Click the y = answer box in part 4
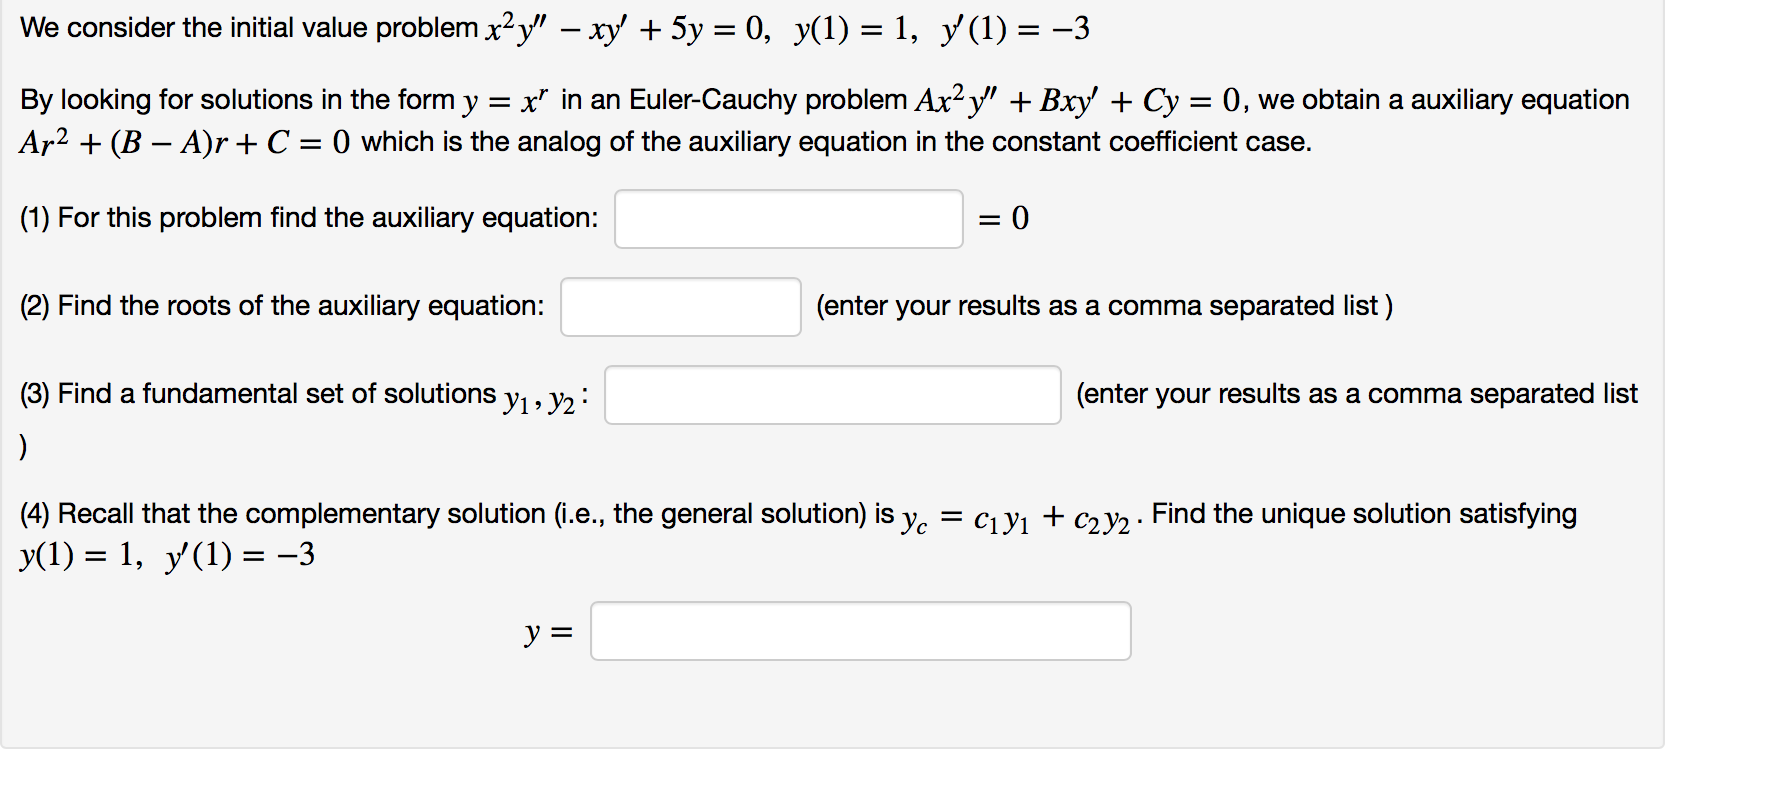The image size is (1786, 792). tap(860, 631)
